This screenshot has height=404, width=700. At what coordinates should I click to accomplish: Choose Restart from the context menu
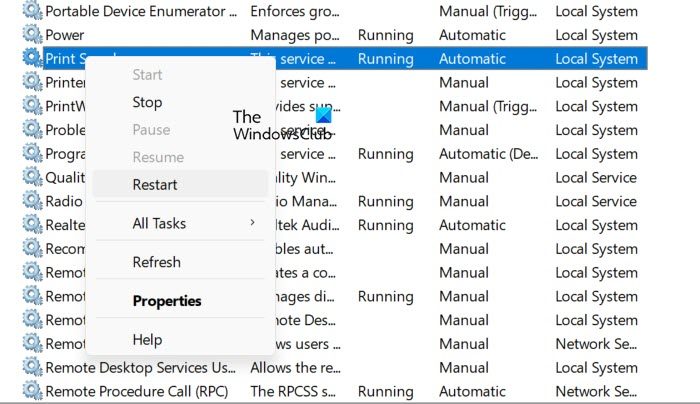pos(155,184)
